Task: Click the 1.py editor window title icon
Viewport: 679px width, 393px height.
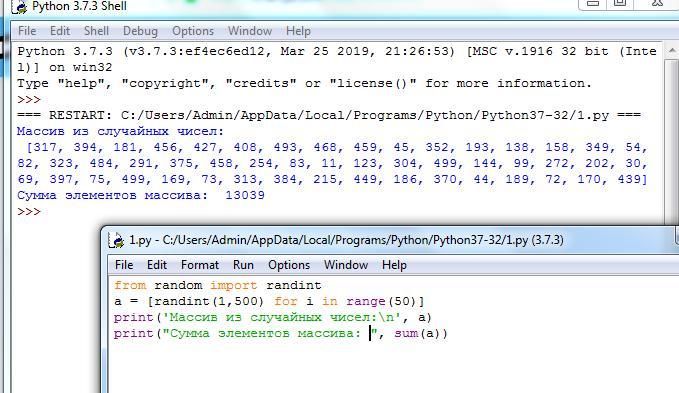Action: pos(116,240)
